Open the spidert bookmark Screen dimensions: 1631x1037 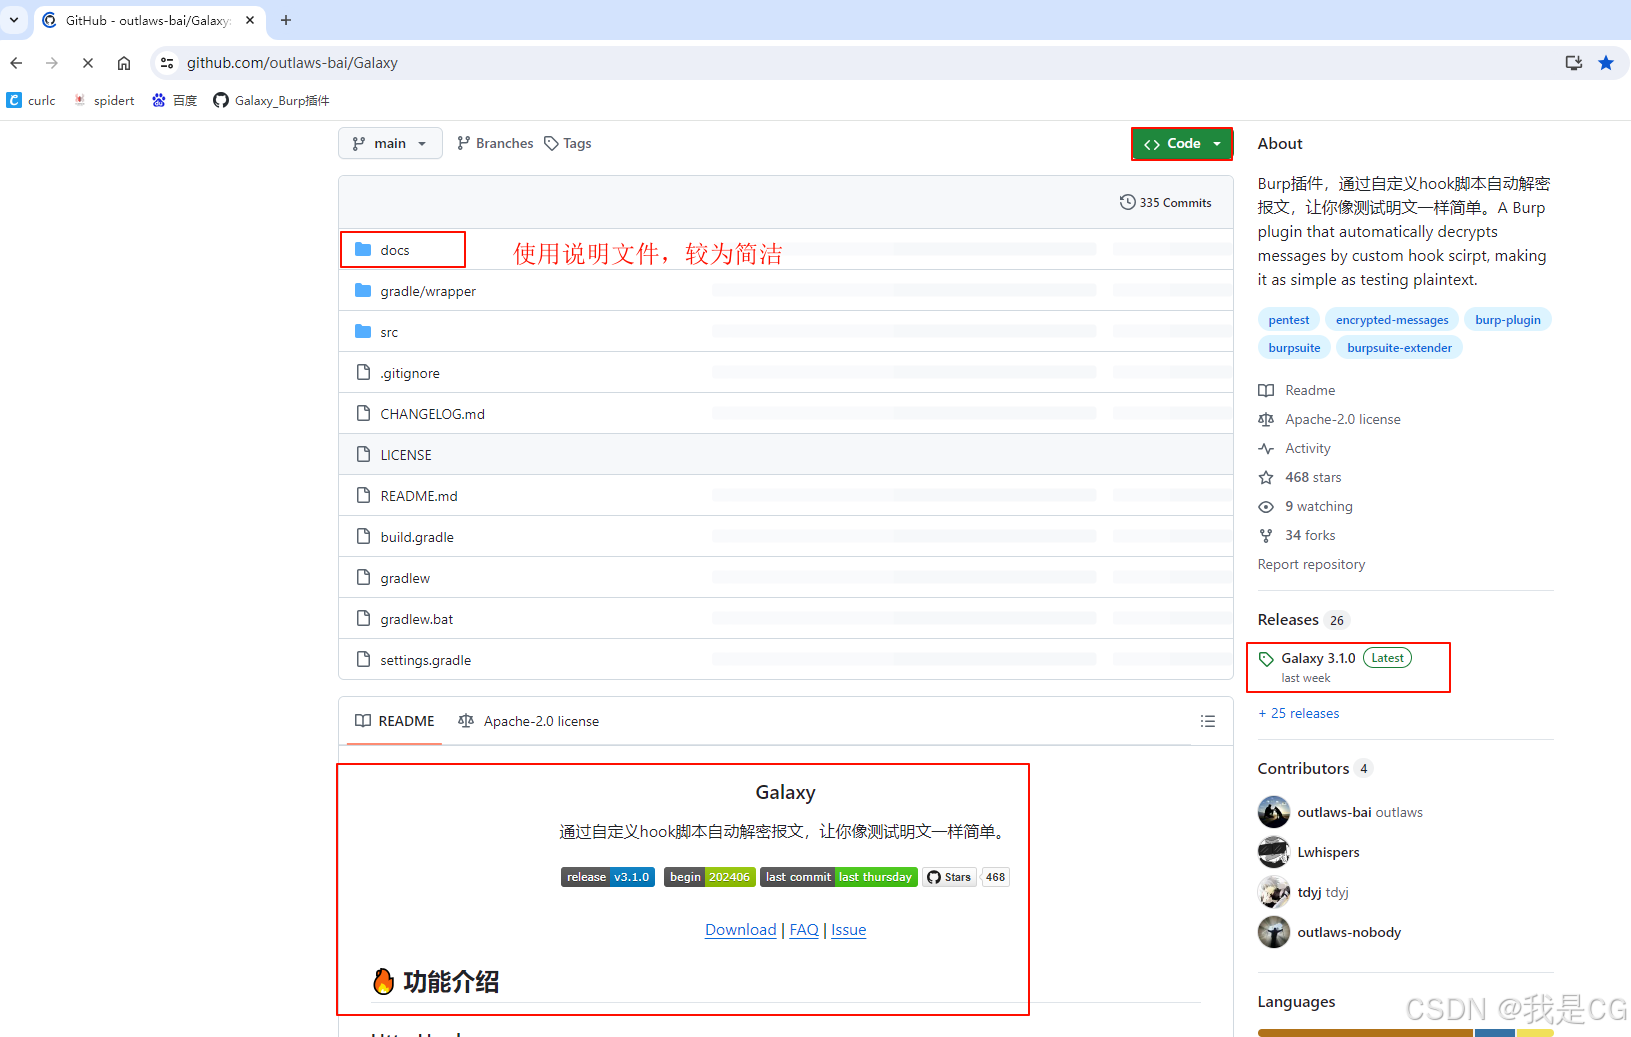pos(104,100)
